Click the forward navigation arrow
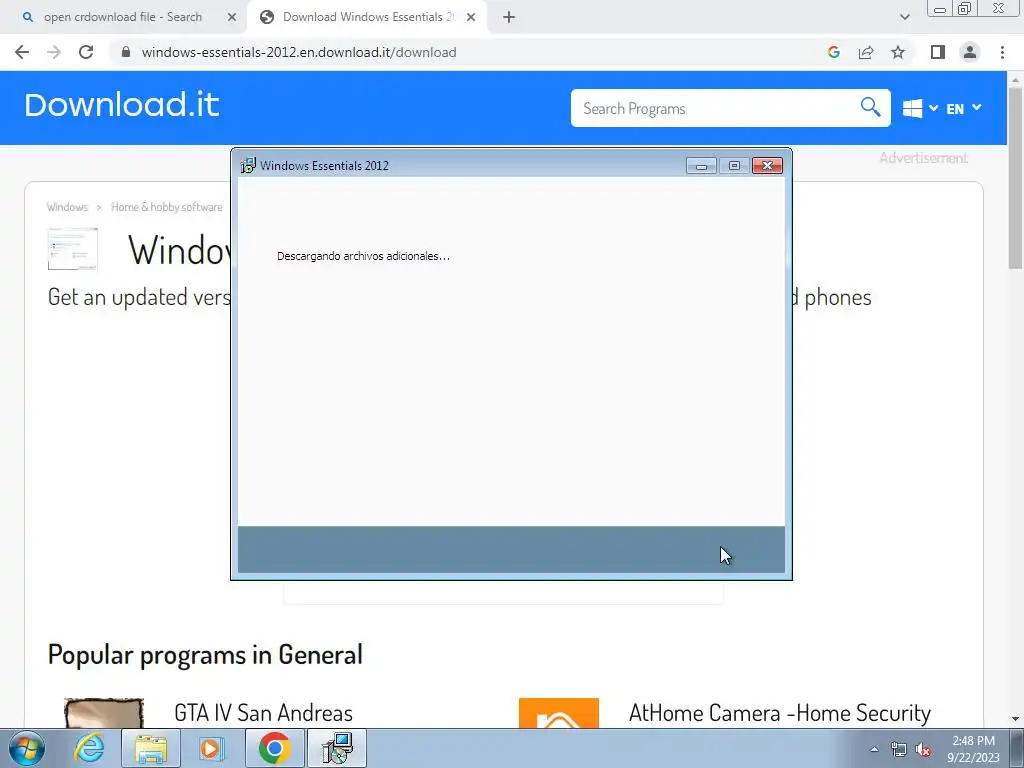The height and width of the screenshot is (768, 1024). (54, 52)
